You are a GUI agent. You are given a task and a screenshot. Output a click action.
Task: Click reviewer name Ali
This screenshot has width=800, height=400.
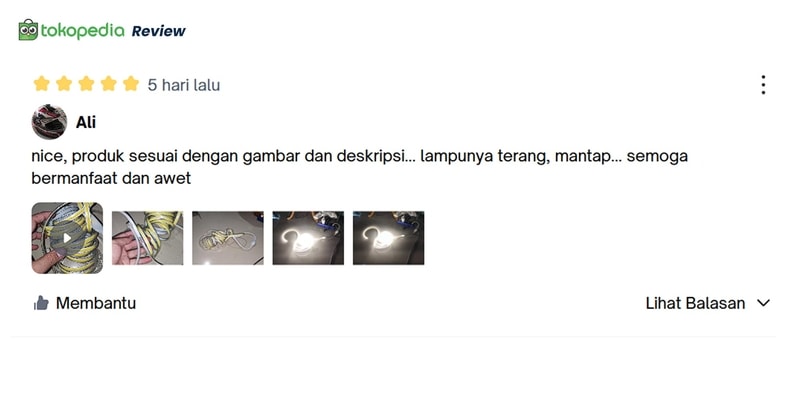click(86, 122)
